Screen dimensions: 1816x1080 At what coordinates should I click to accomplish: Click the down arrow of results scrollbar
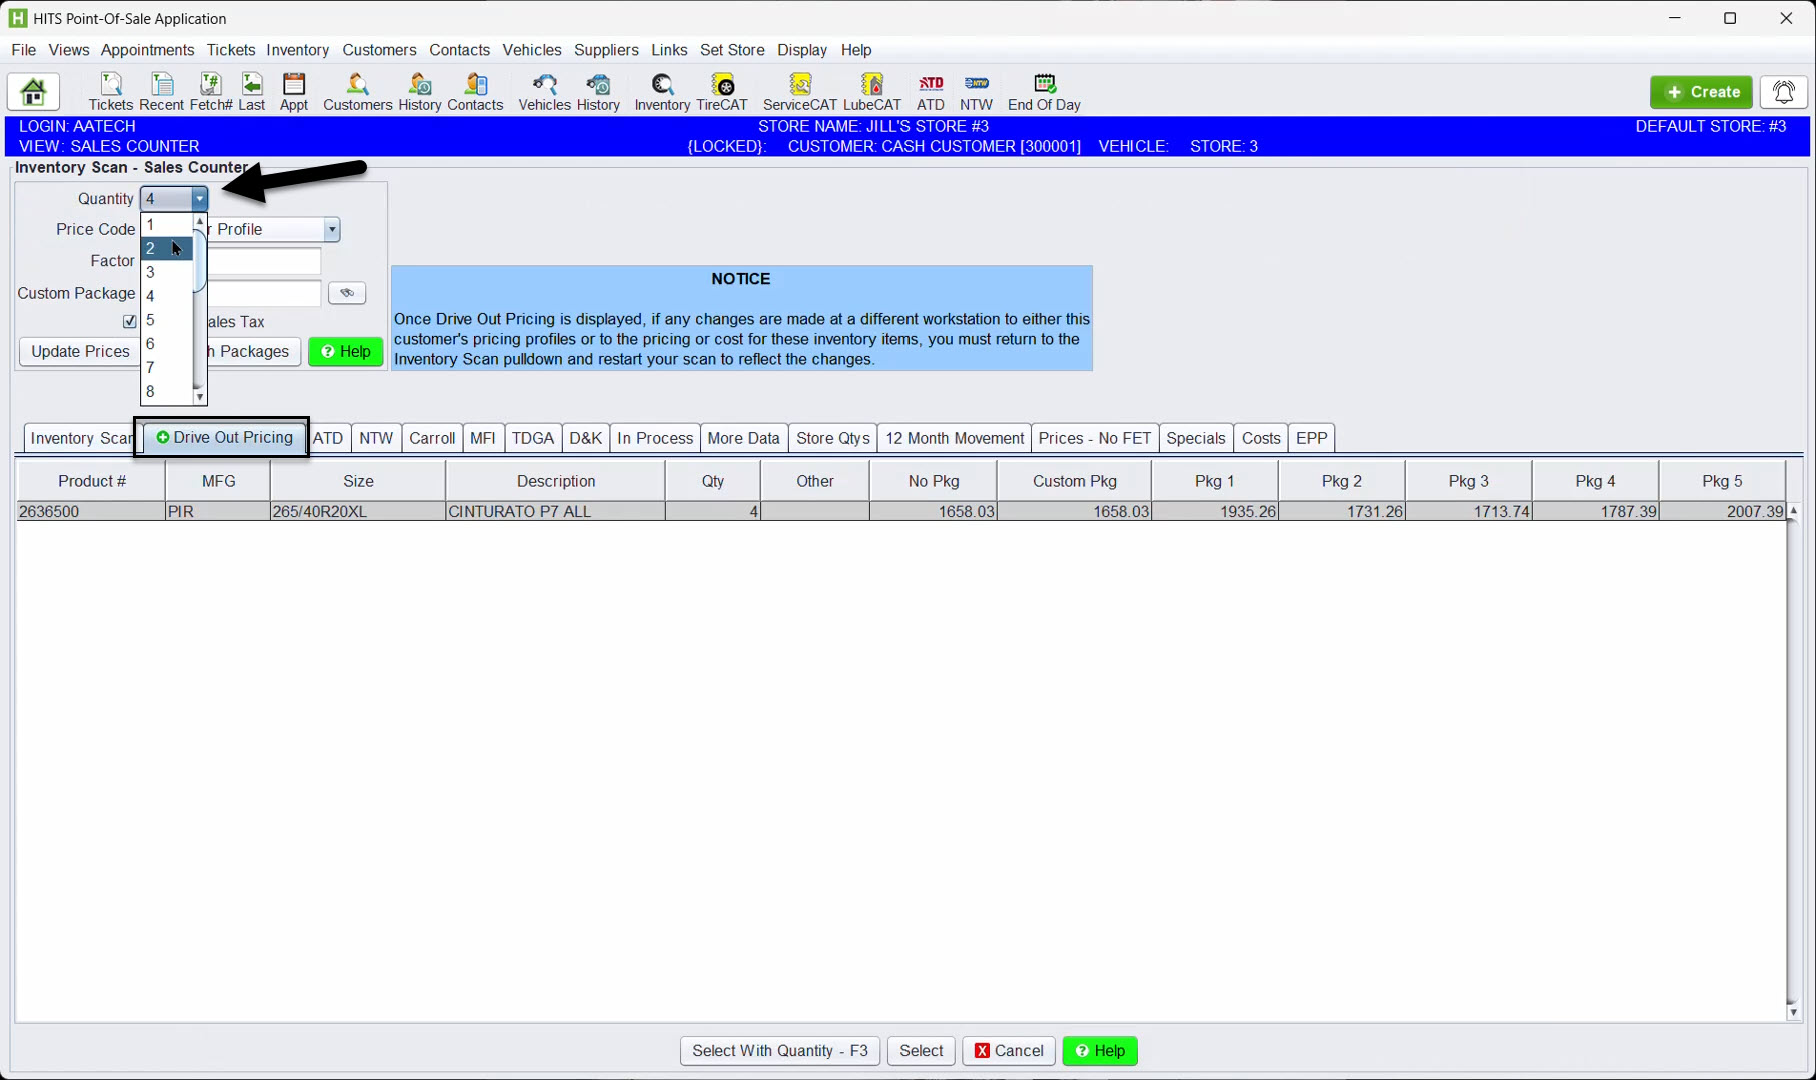click(1793, 1012)
